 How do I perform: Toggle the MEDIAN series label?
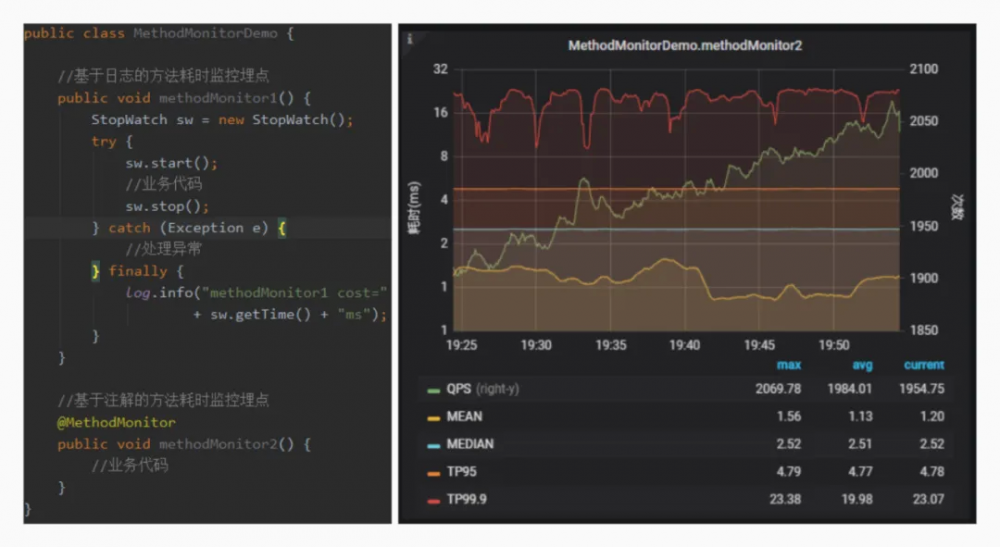[470, 444]
